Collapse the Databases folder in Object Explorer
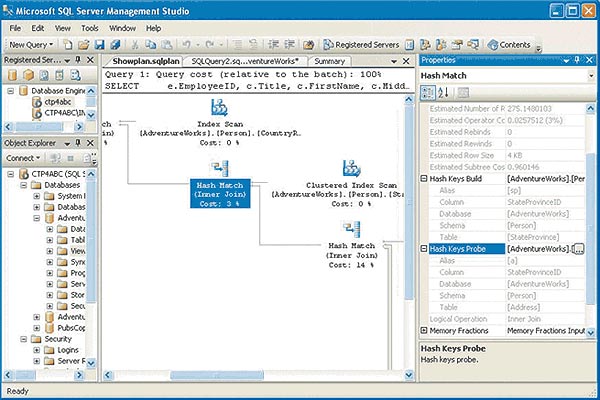Screen dimensions: 600x400 click(23, 185)
